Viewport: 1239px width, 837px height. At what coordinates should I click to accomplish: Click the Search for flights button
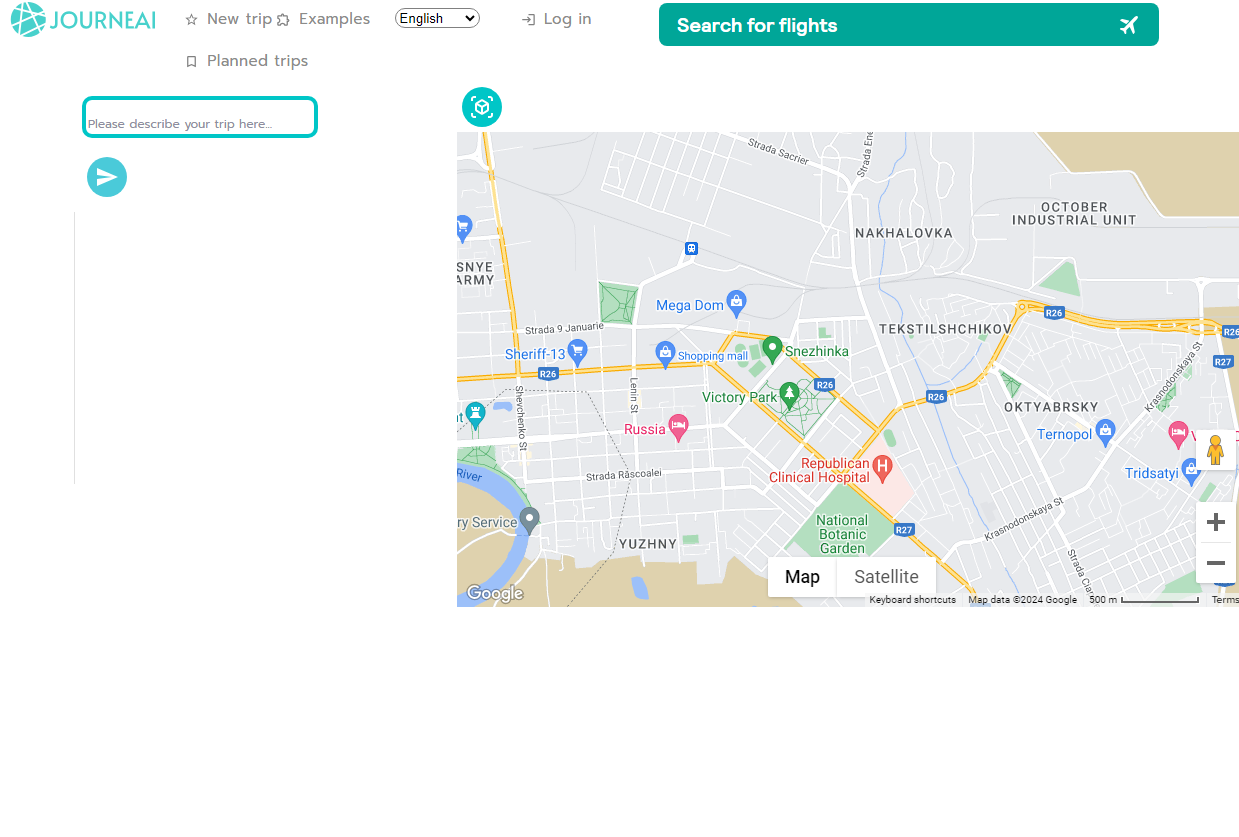[909, 25]
